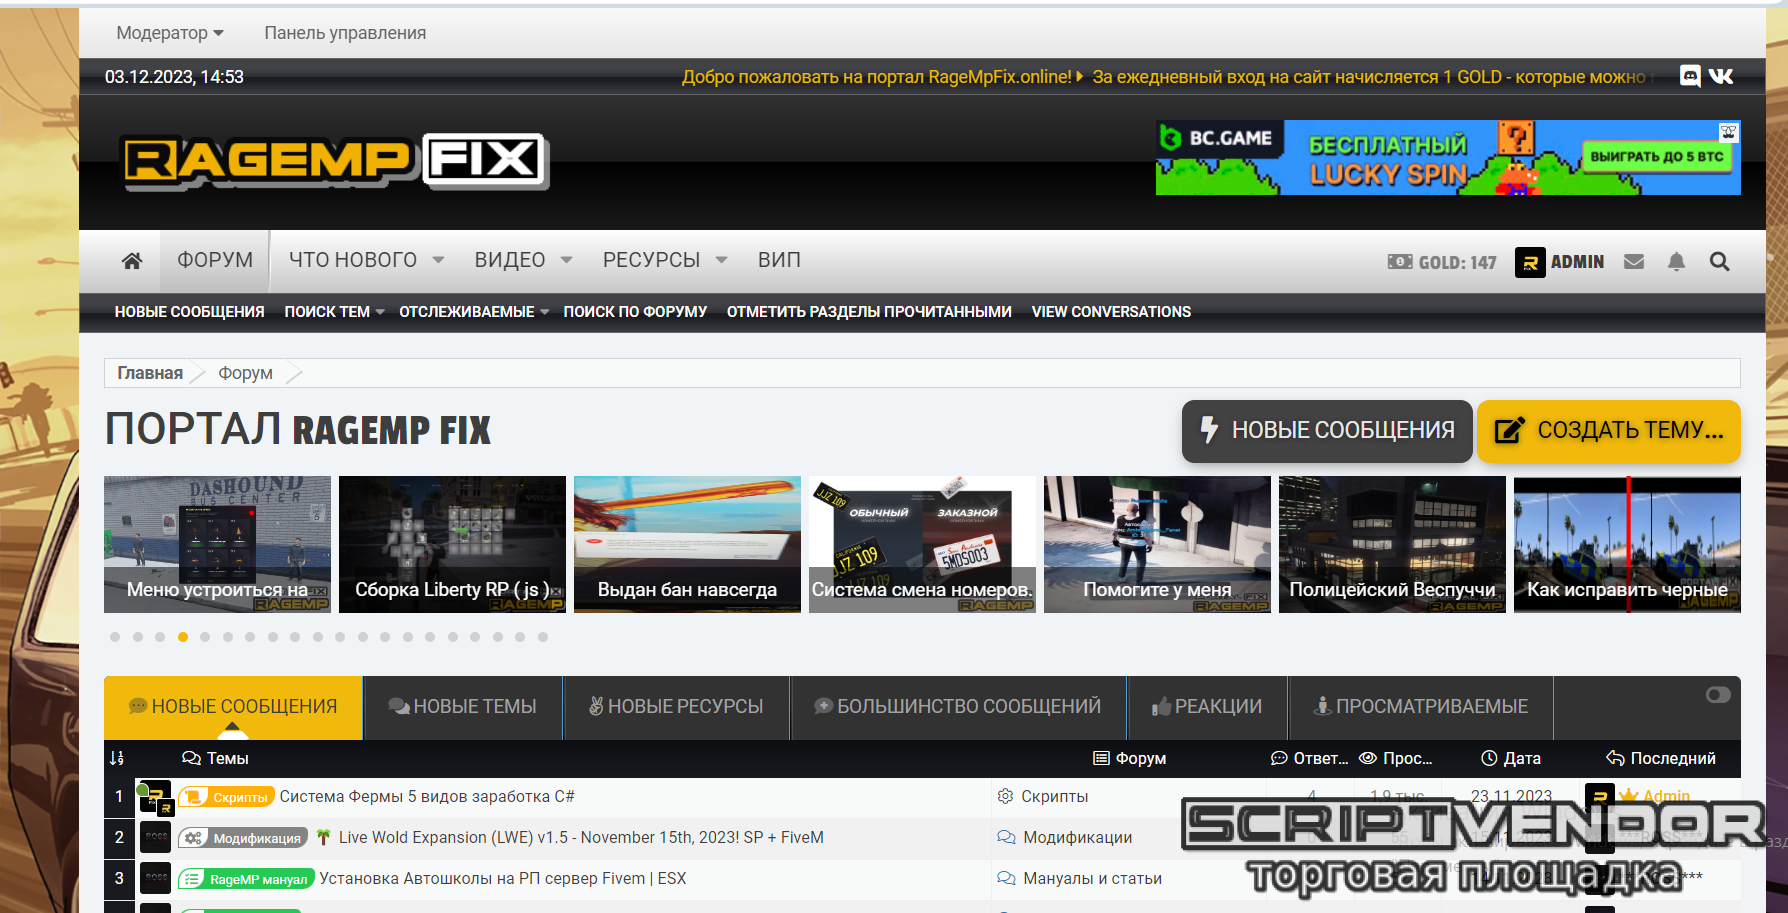Click the Модификация prefix tag
This screenshot has height=913, width=1788.
[x=243, y=838]
